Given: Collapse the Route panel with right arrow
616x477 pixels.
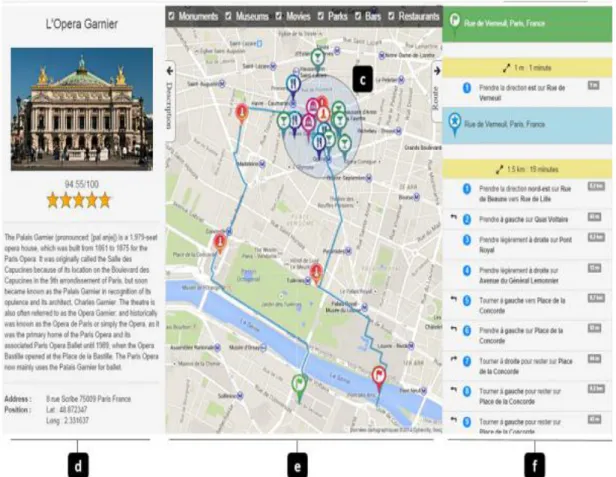Looking at the screenshot, I should 437,71.
